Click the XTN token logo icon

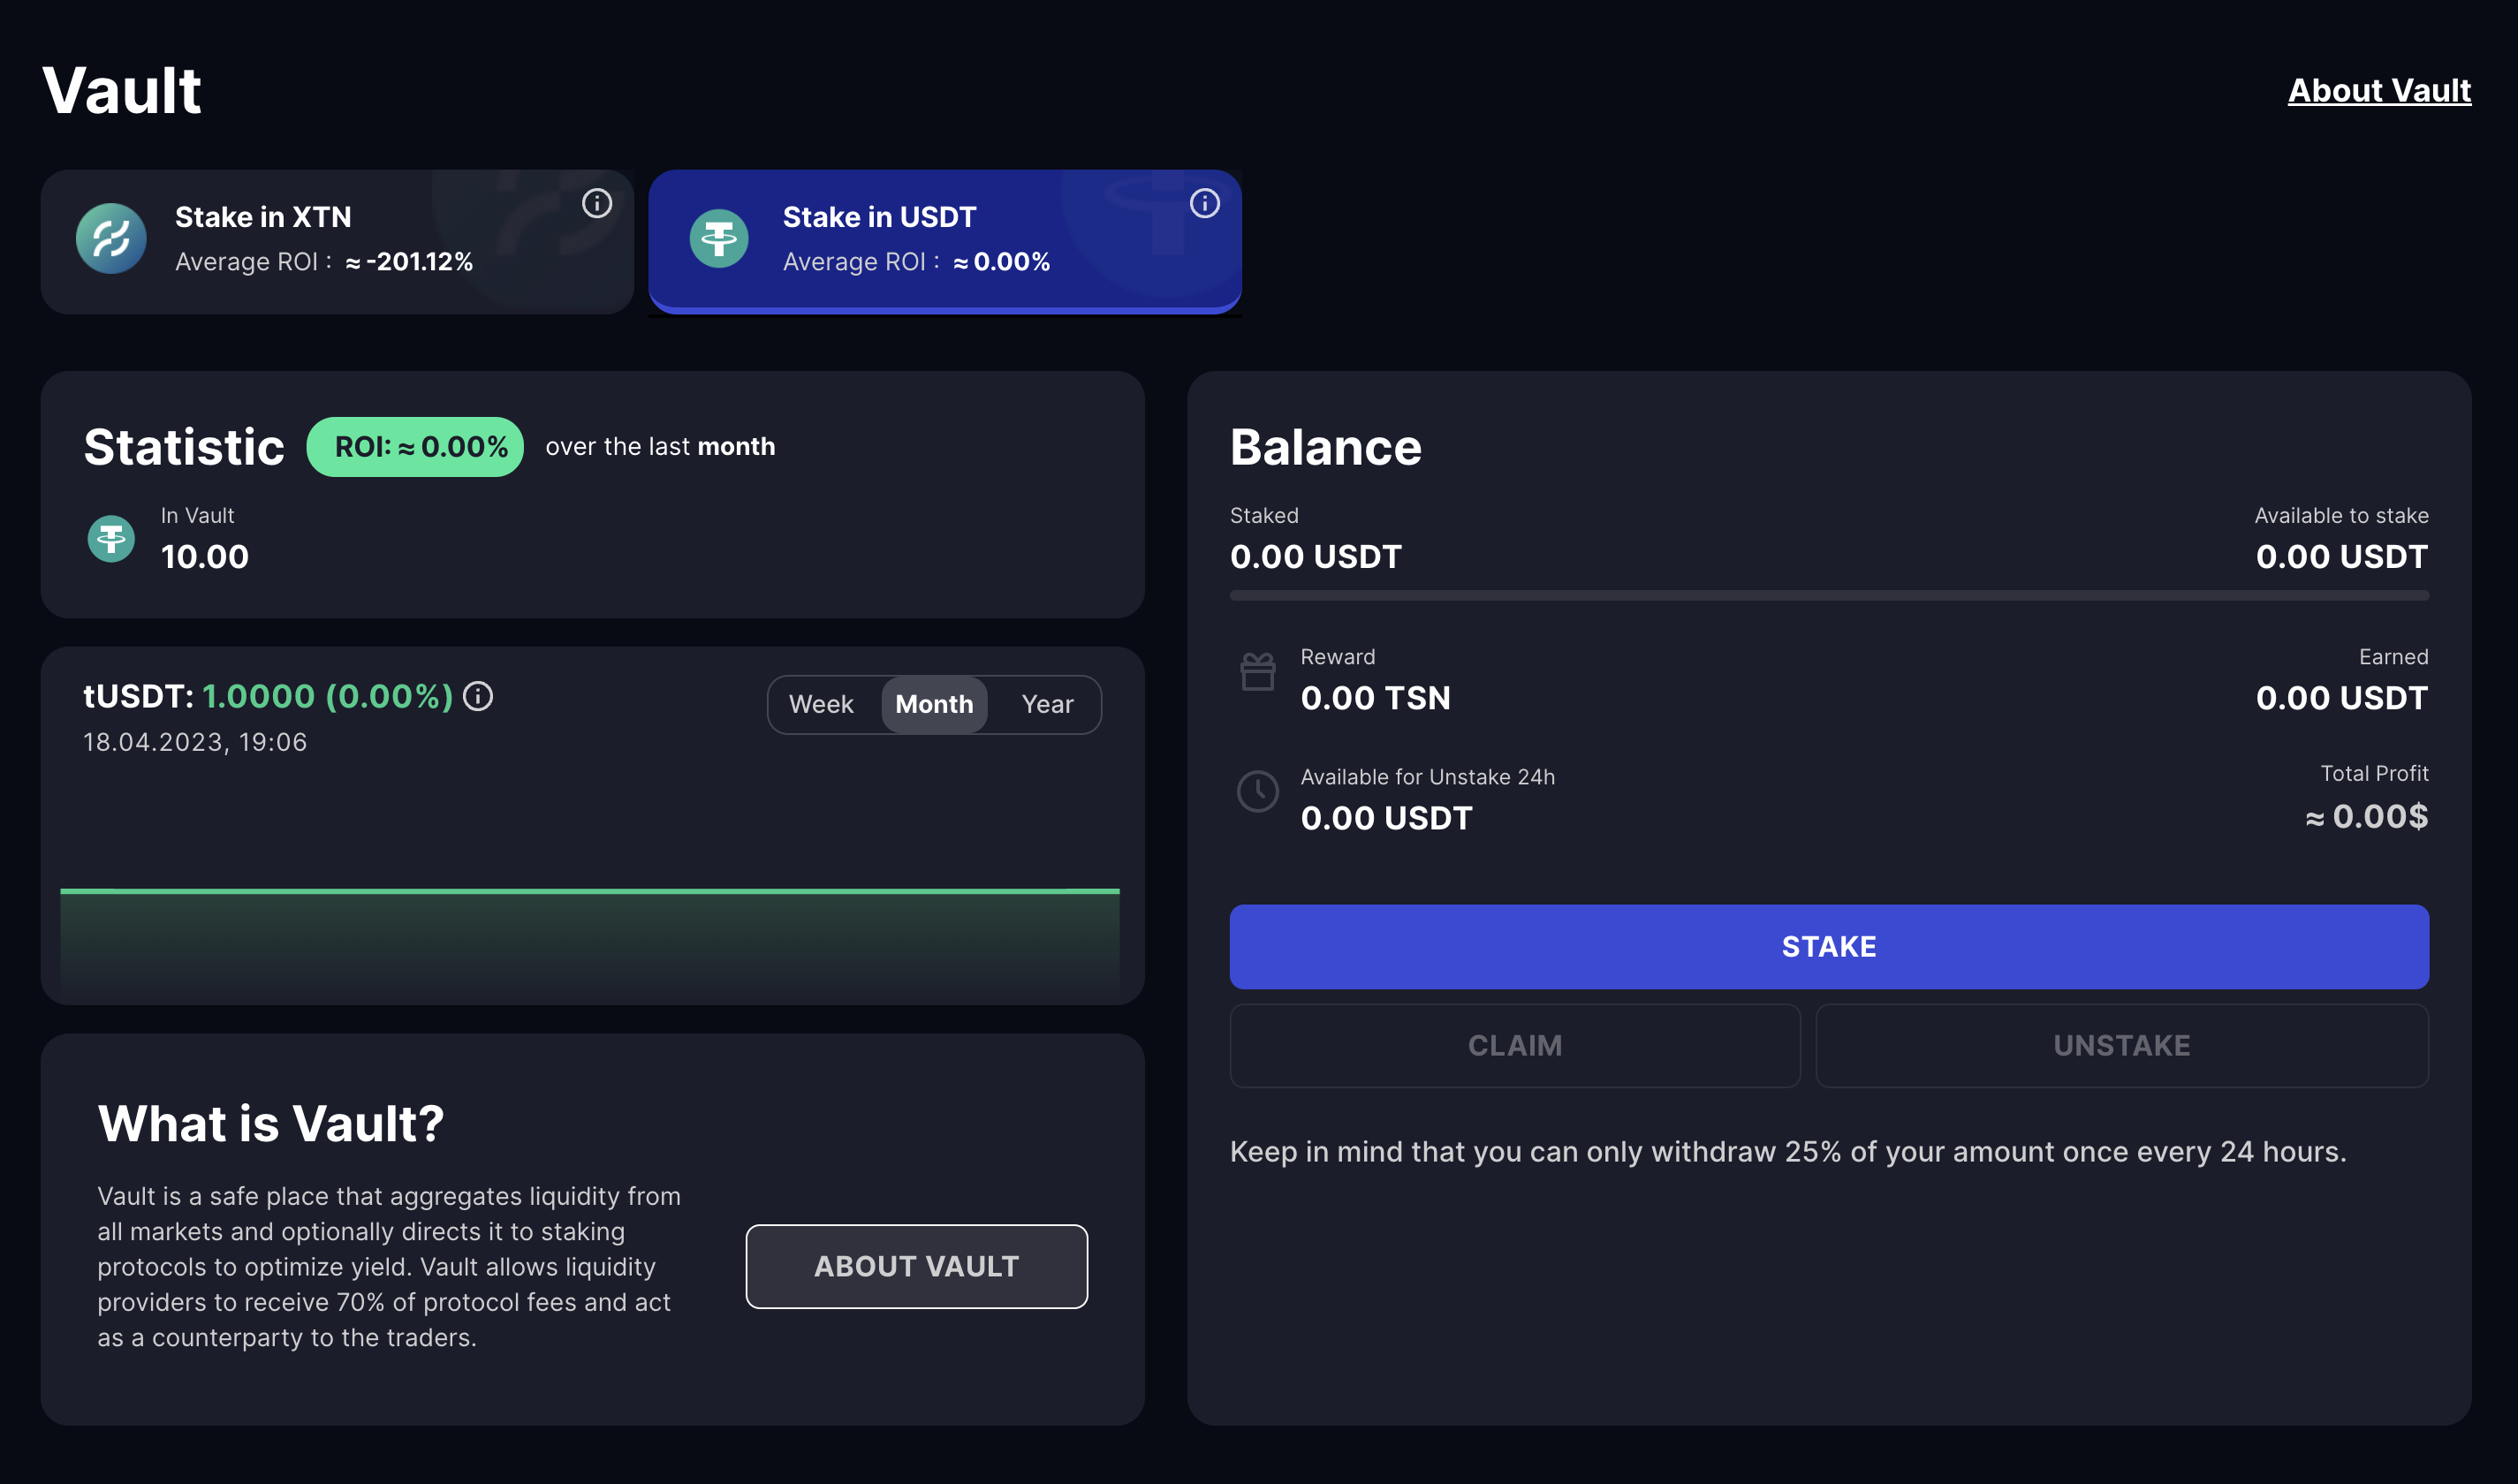pyautogui.click(x=111, y=239)
